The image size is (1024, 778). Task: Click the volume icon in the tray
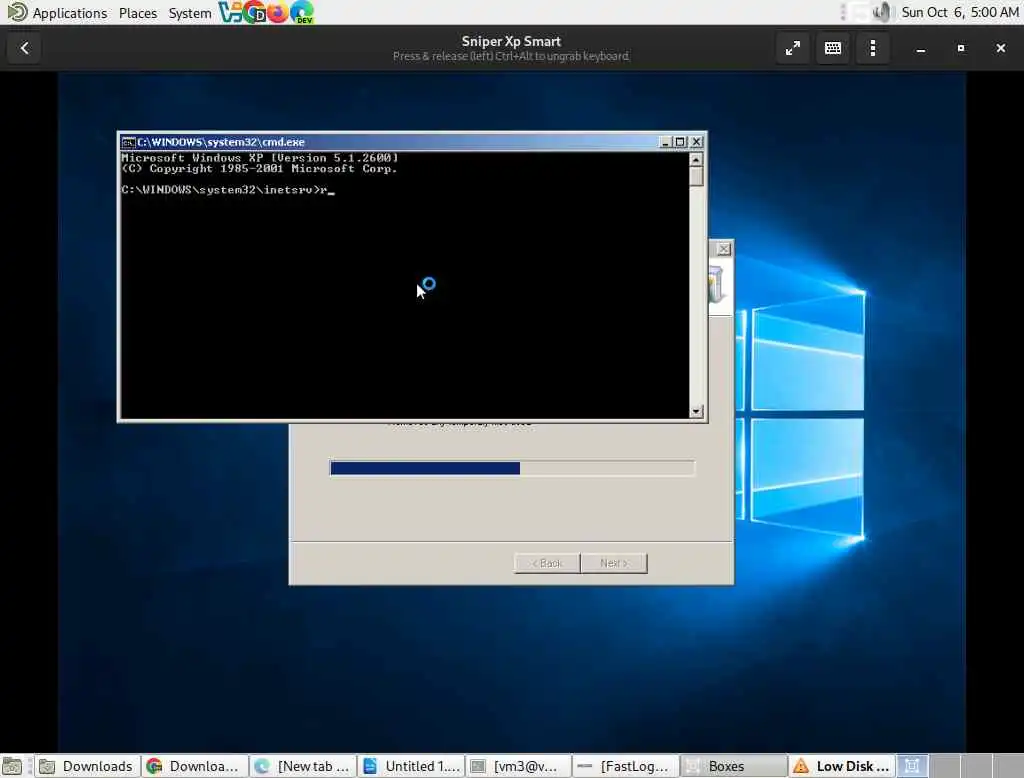(882, 12)
